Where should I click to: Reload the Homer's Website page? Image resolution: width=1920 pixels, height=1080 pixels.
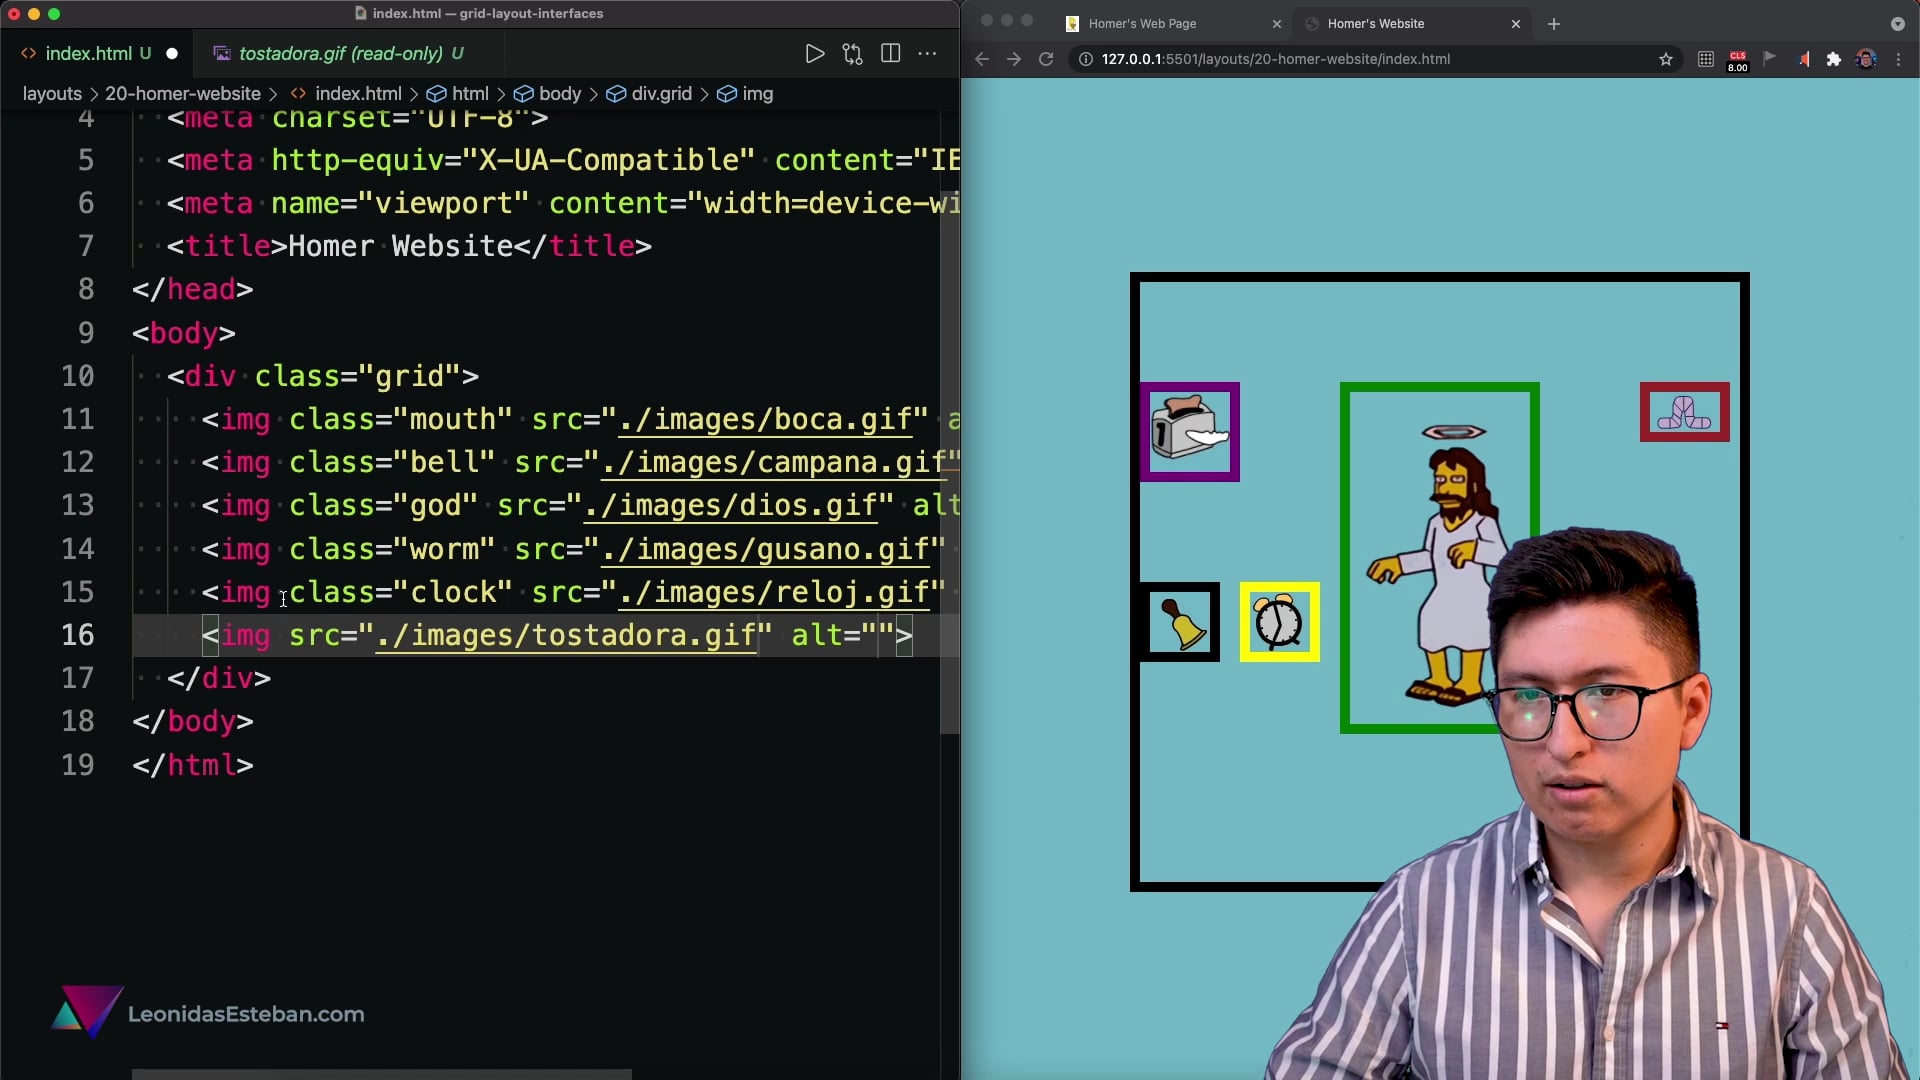[1045, 59]
